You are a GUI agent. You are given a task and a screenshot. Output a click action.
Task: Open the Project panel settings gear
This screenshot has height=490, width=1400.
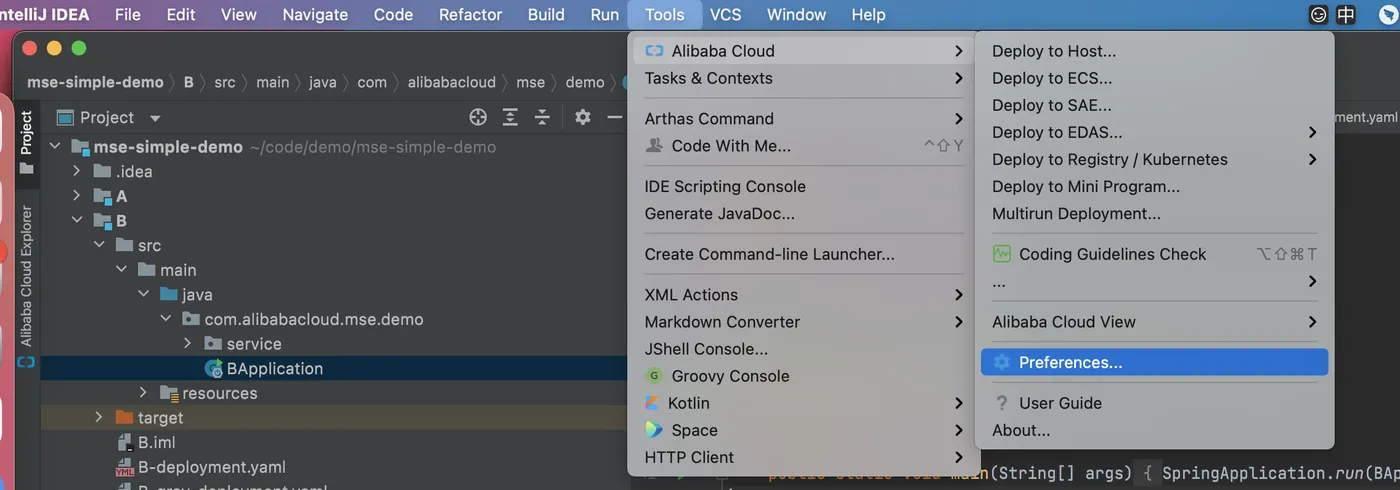[x=583, y=117]
